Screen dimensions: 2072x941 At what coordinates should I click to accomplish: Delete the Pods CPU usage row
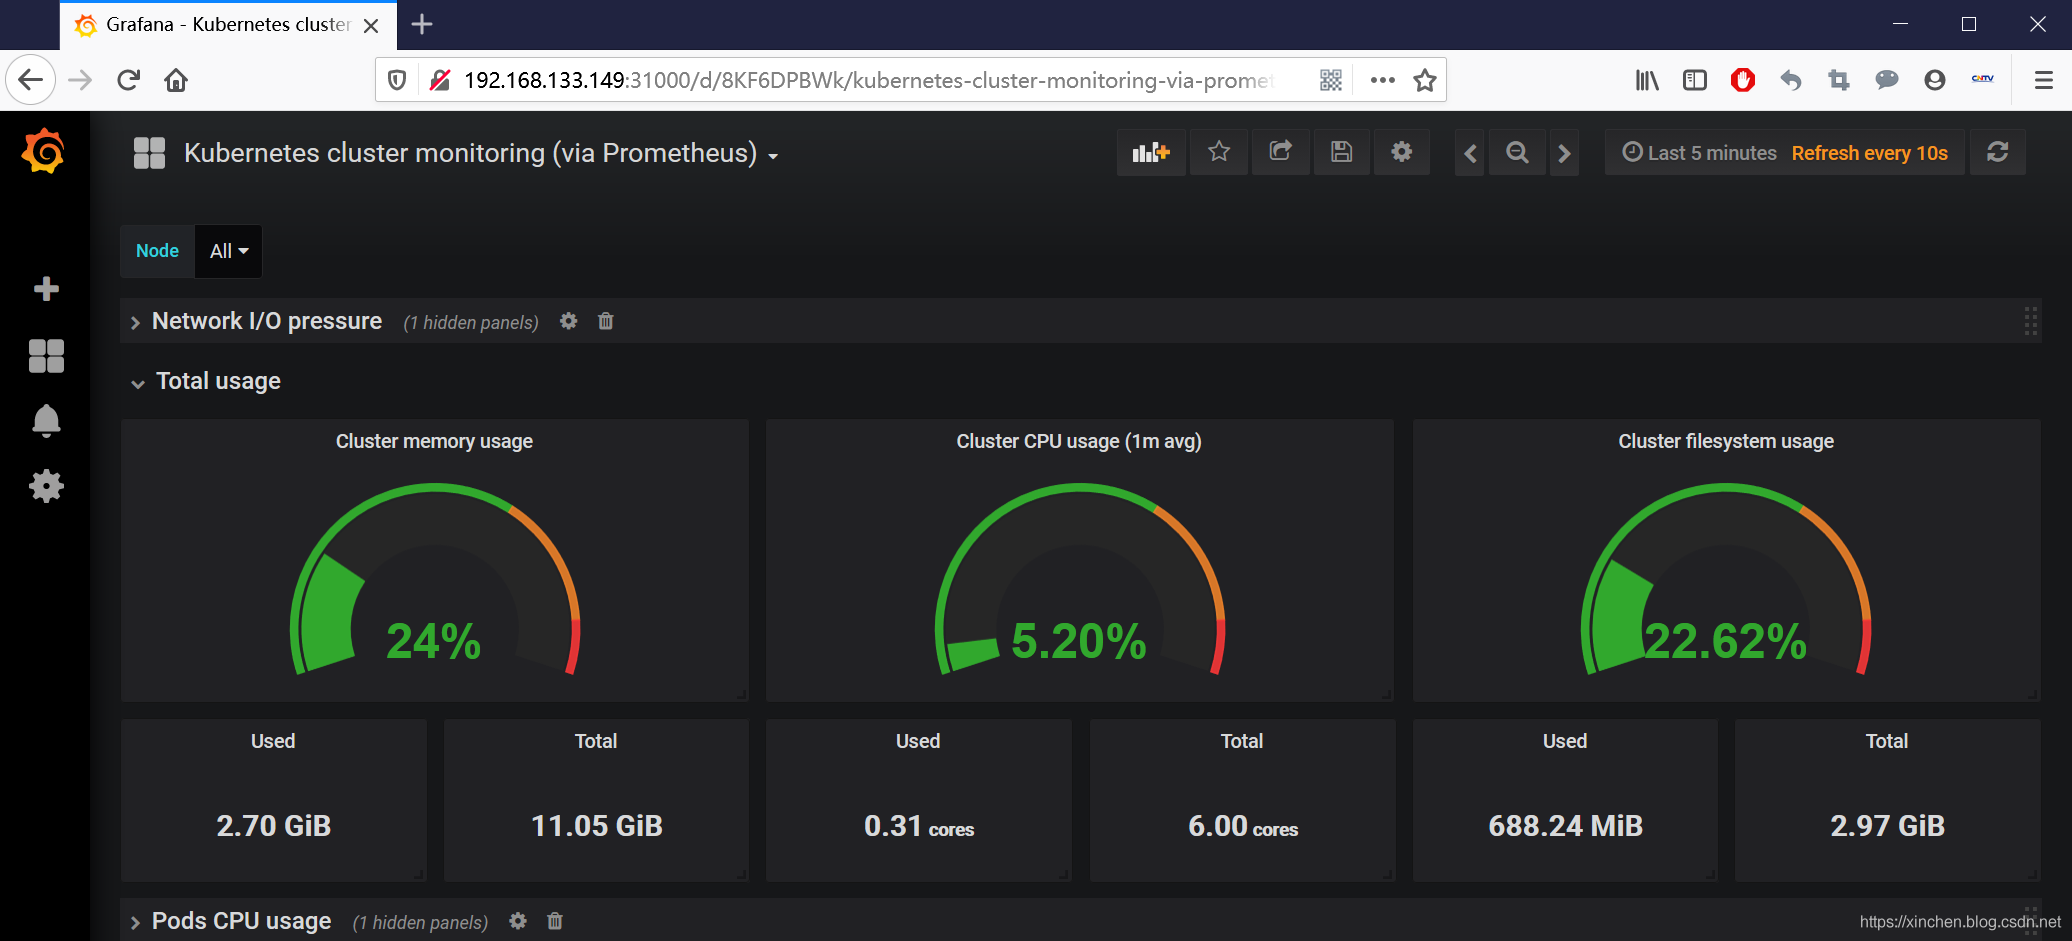coord(555,921)
